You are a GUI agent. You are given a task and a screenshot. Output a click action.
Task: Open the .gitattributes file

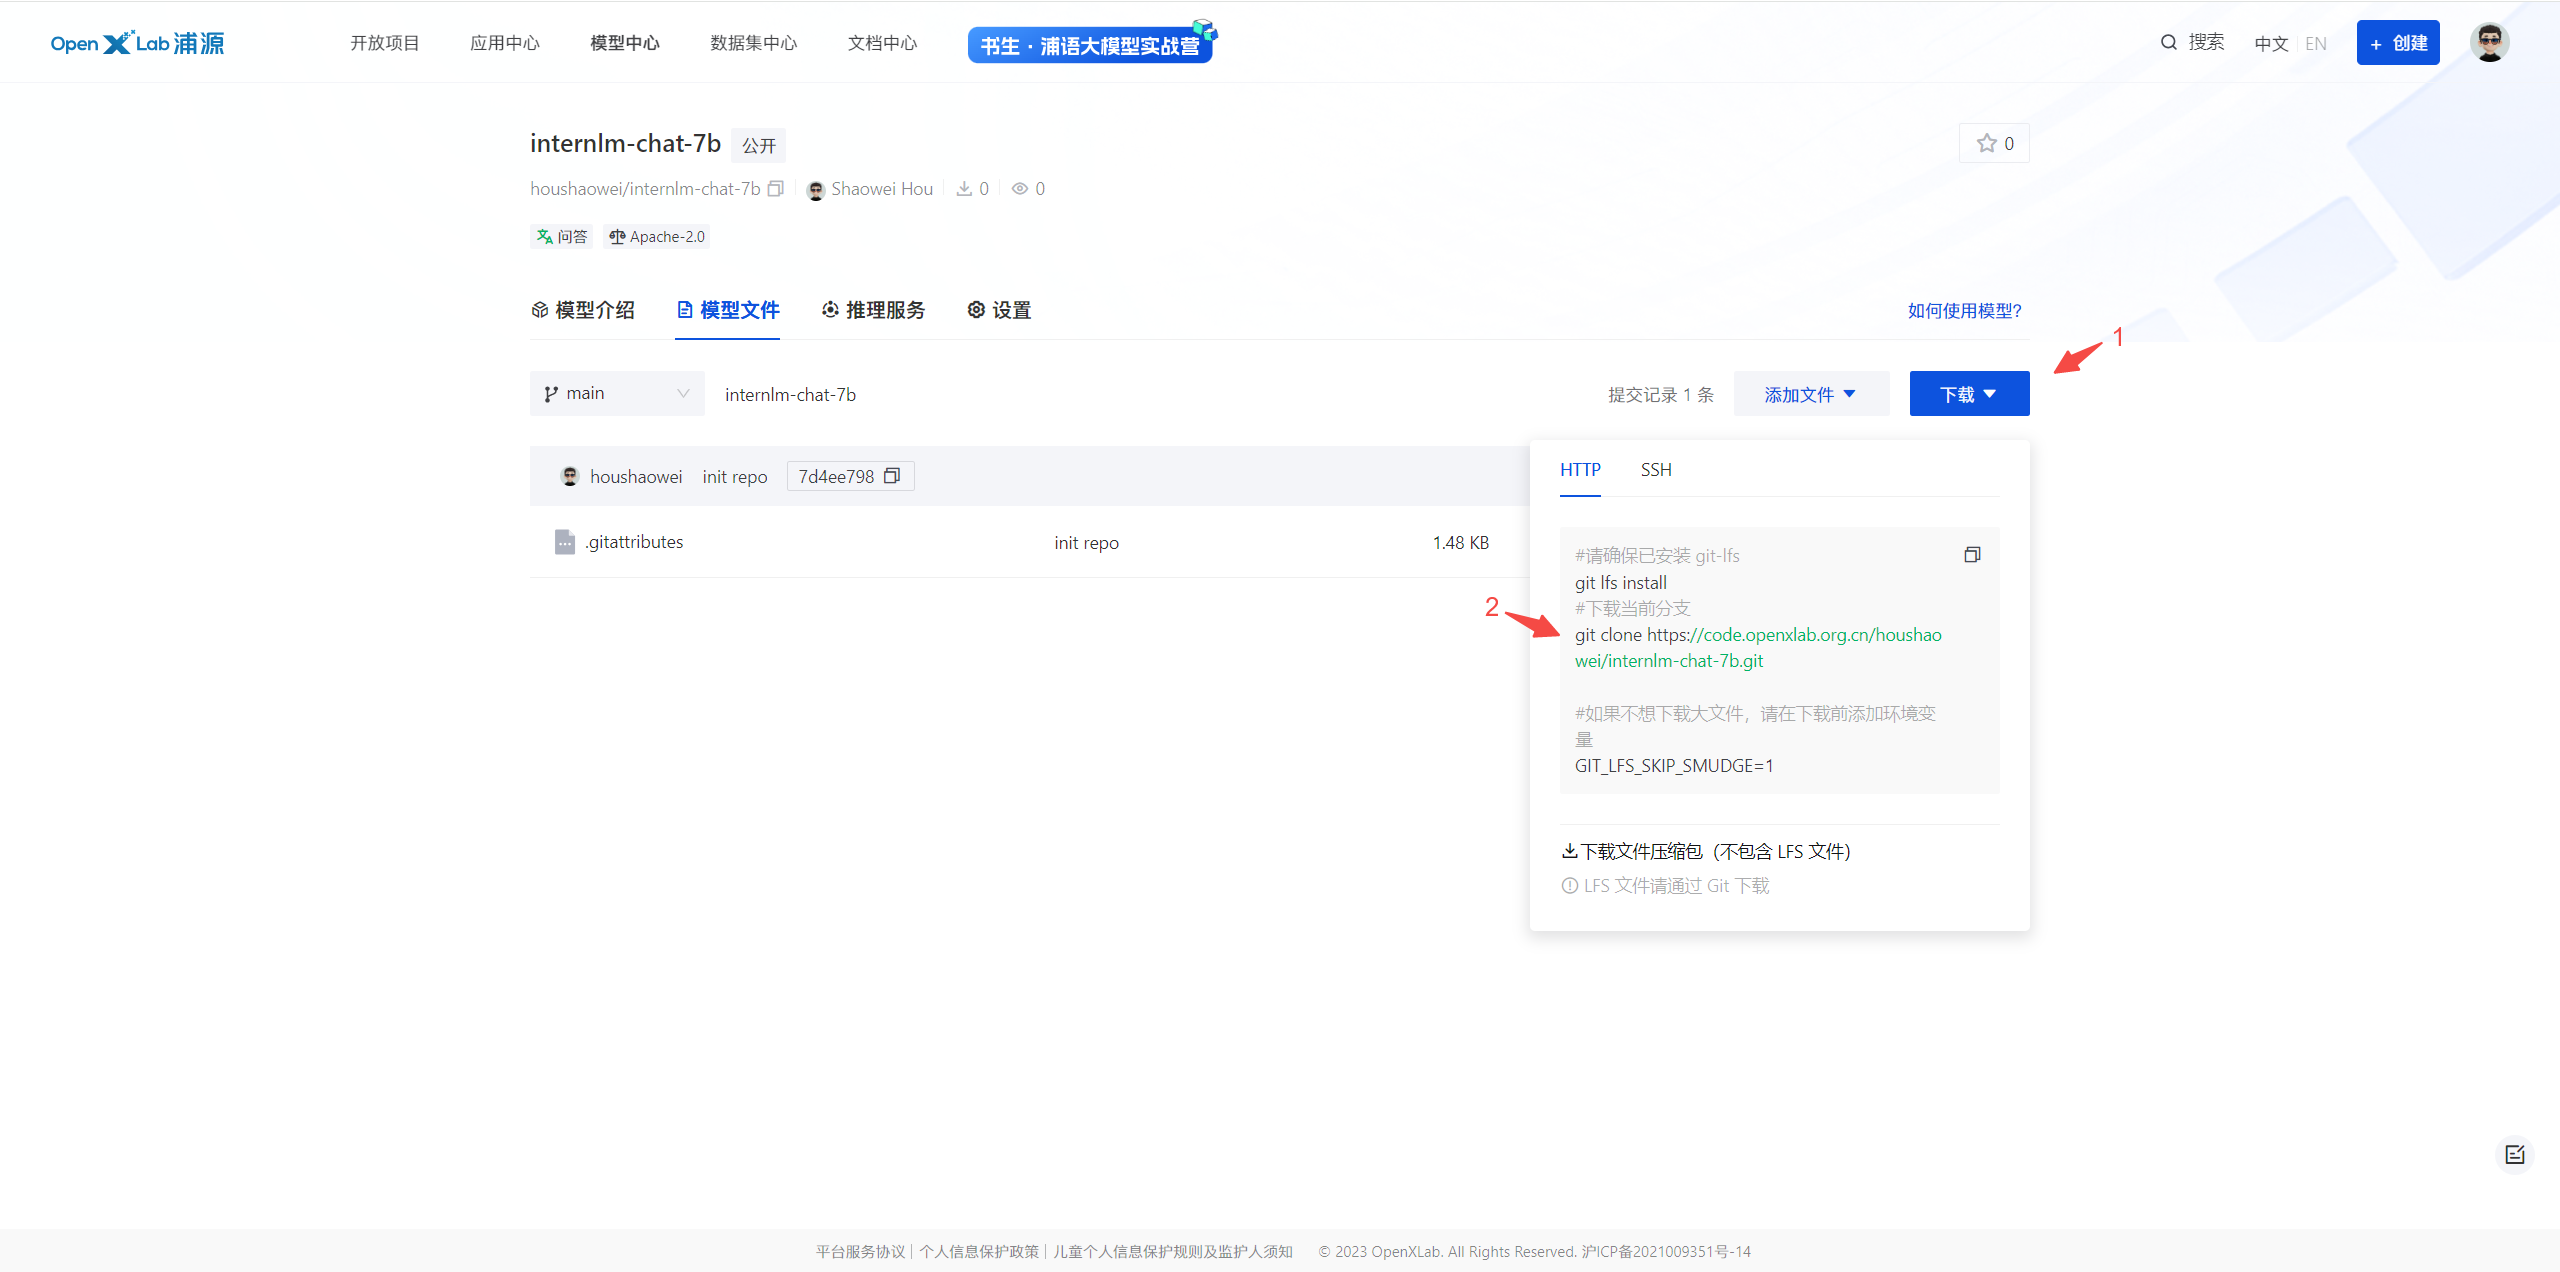click(635, 542)
